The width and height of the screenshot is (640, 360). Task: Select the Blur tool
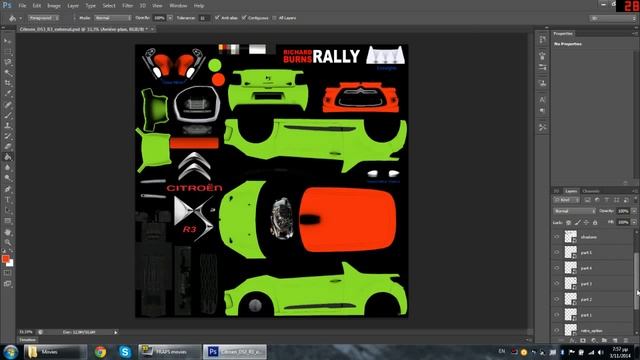tap(7, 168)
